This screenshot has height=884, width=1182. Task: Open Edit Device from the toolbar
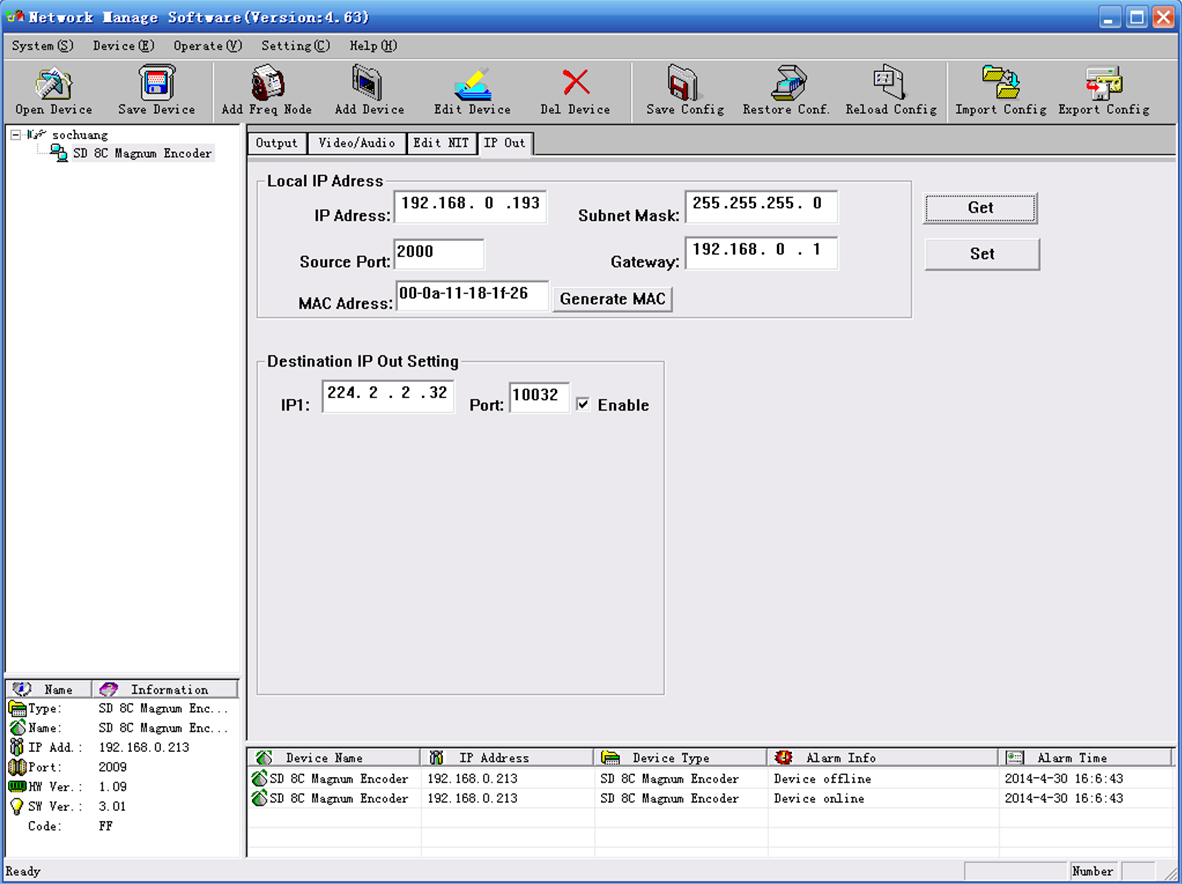click(x=473, y=84)
